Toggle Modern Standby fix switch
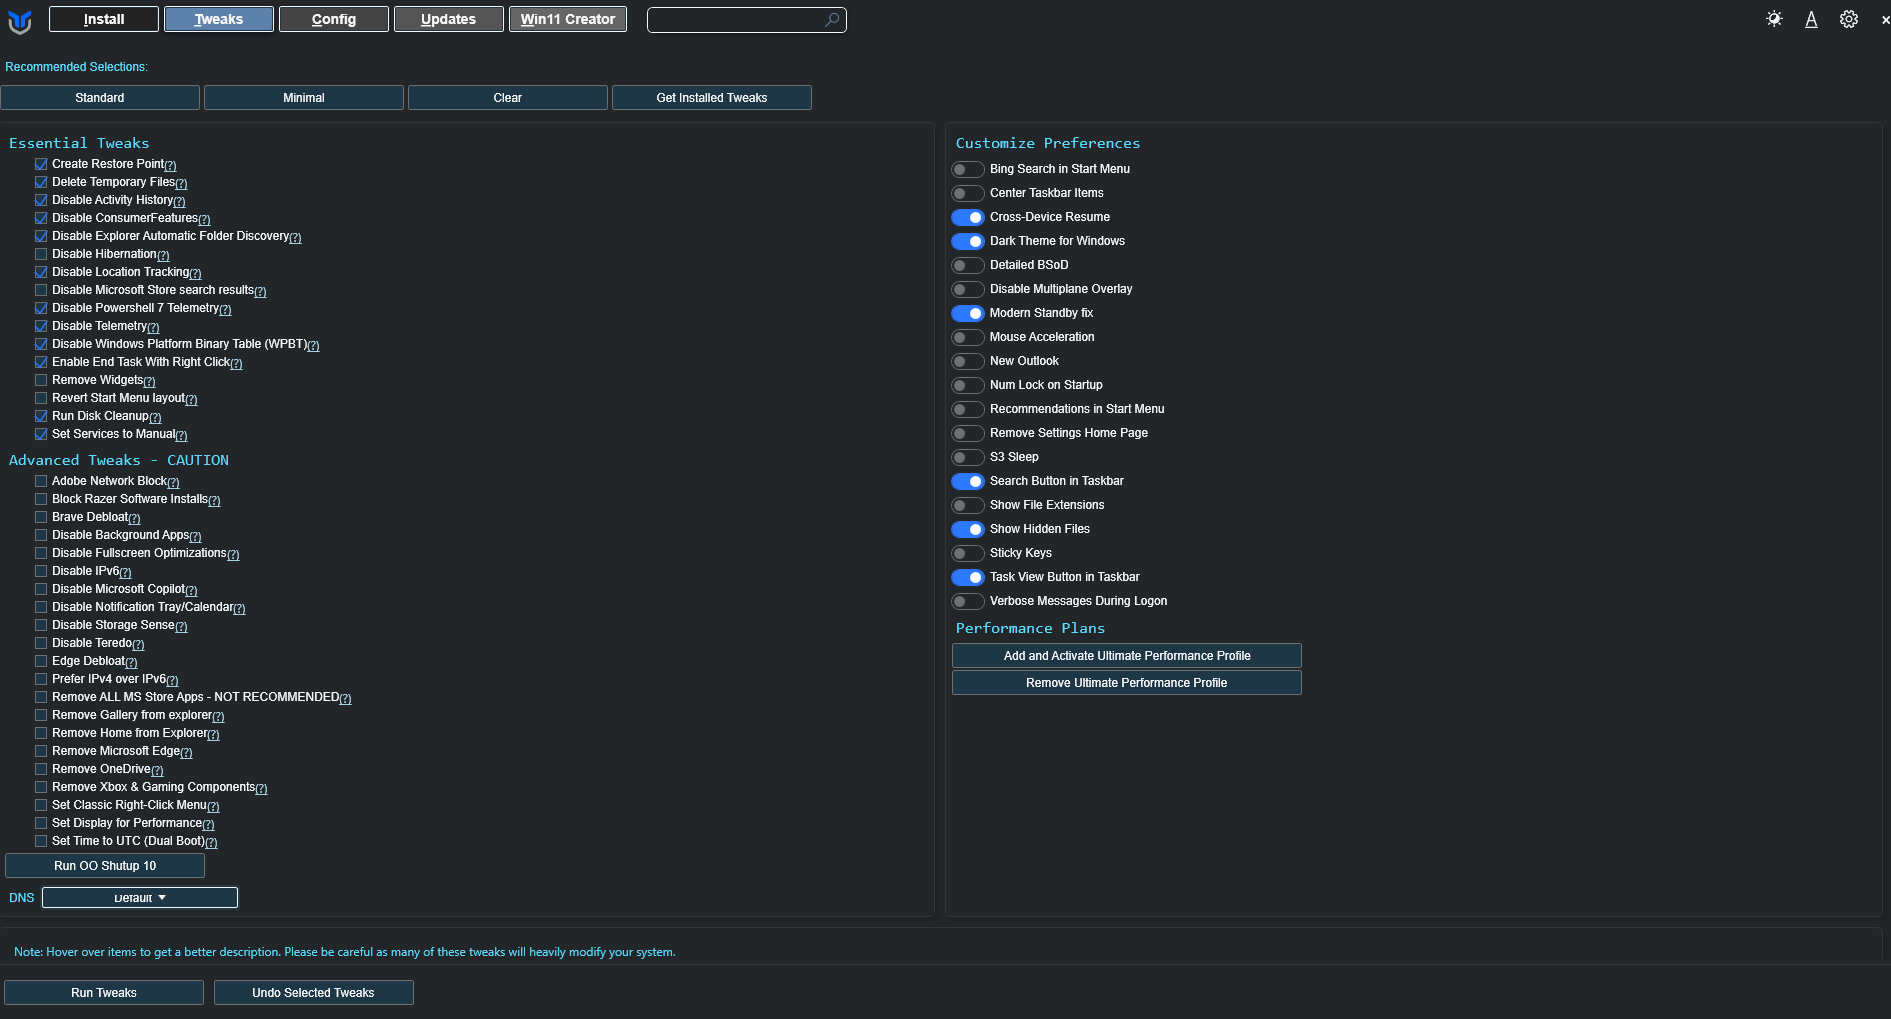The width and height of the screenshot is (1891, 1019). pyautogui.click(x=967, y=313)
